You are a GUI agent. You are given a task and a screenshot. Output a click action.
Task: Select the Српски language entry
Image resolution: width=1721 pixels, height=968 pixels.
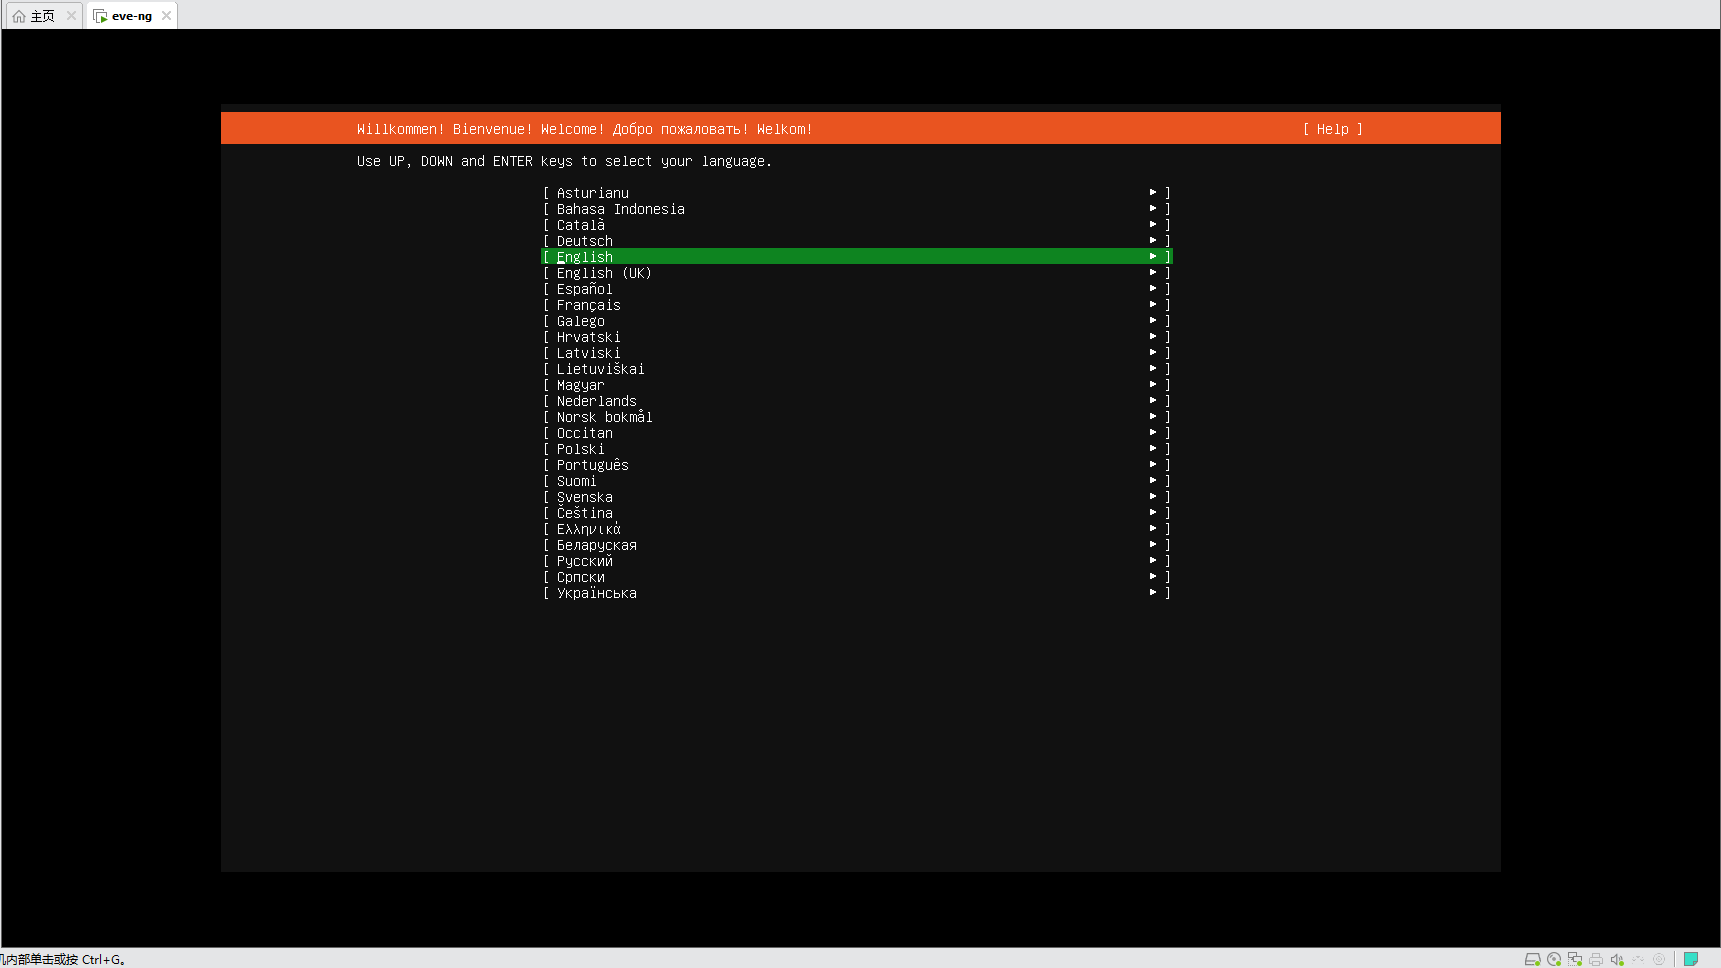(856, 577)
